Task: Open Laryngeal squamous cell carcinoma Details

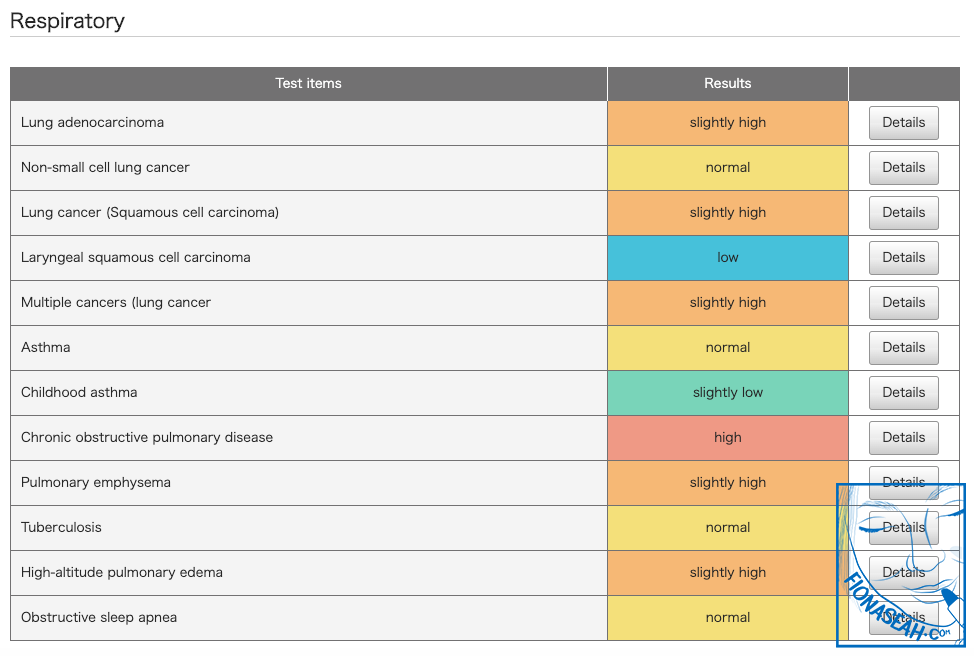Action: [x=903, y=258]
